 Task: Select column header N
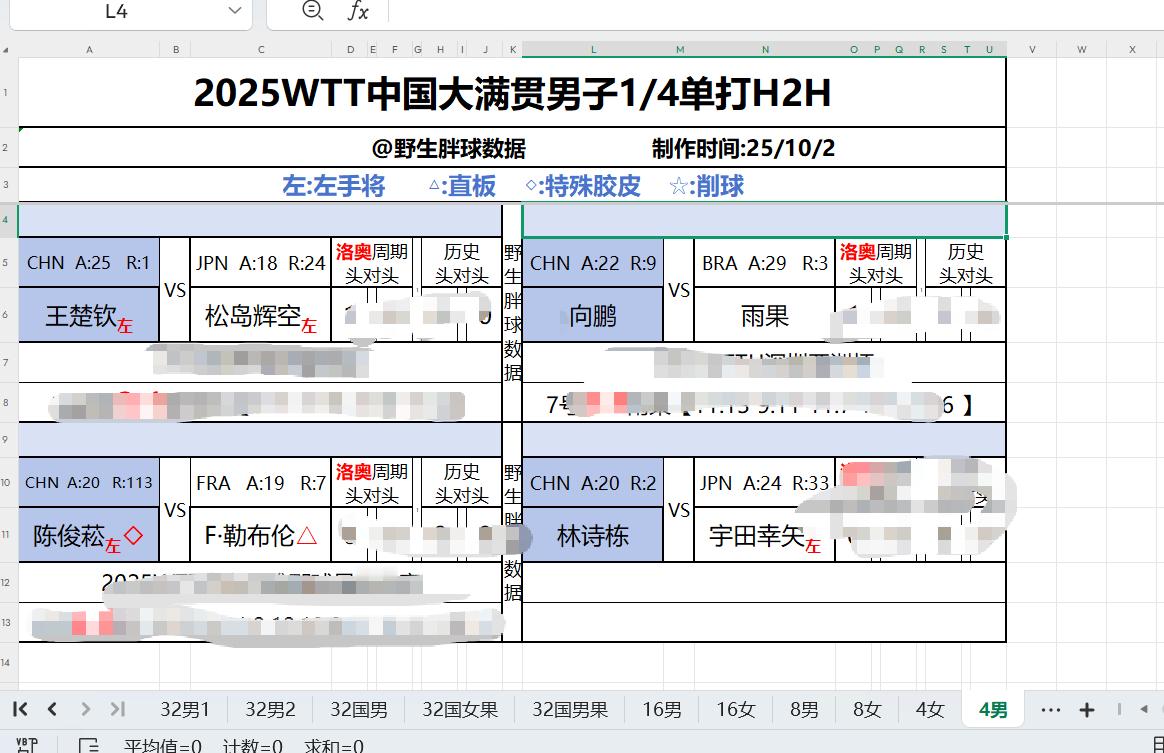(765, 50)
